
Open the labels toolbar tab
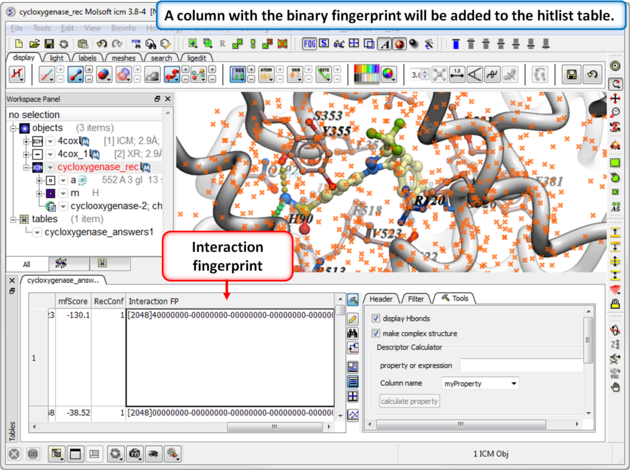coord(88,58)
